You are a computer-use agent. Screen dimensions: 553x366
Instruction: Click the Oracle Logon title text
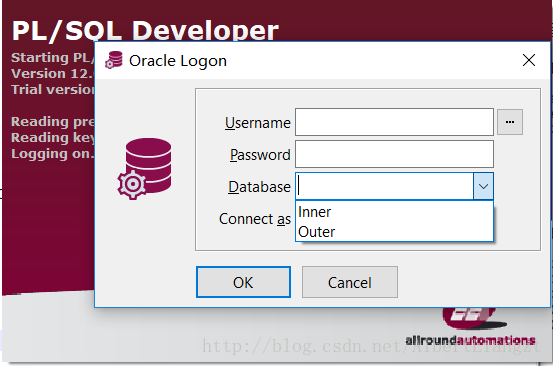click(x=178, y=61)
